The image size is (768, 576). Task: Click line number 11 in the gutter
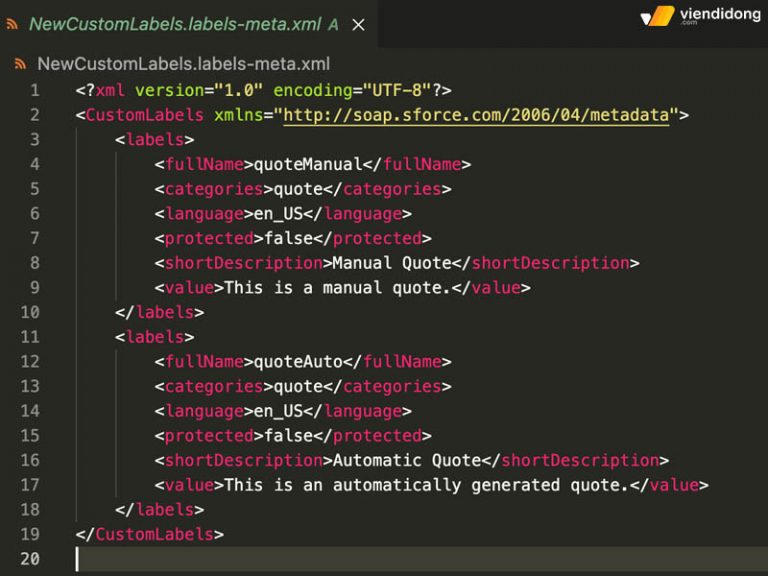(30, 337)
